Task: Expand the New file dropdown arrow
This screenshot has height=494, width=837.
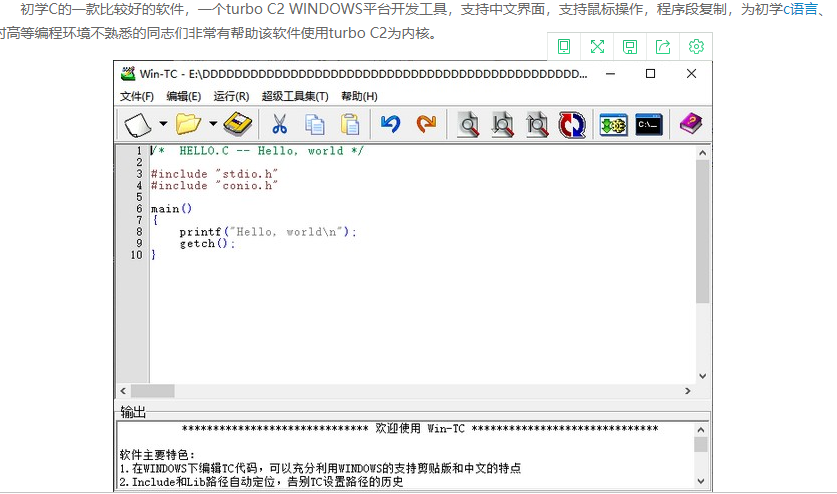Action: (x=163, y=124)
